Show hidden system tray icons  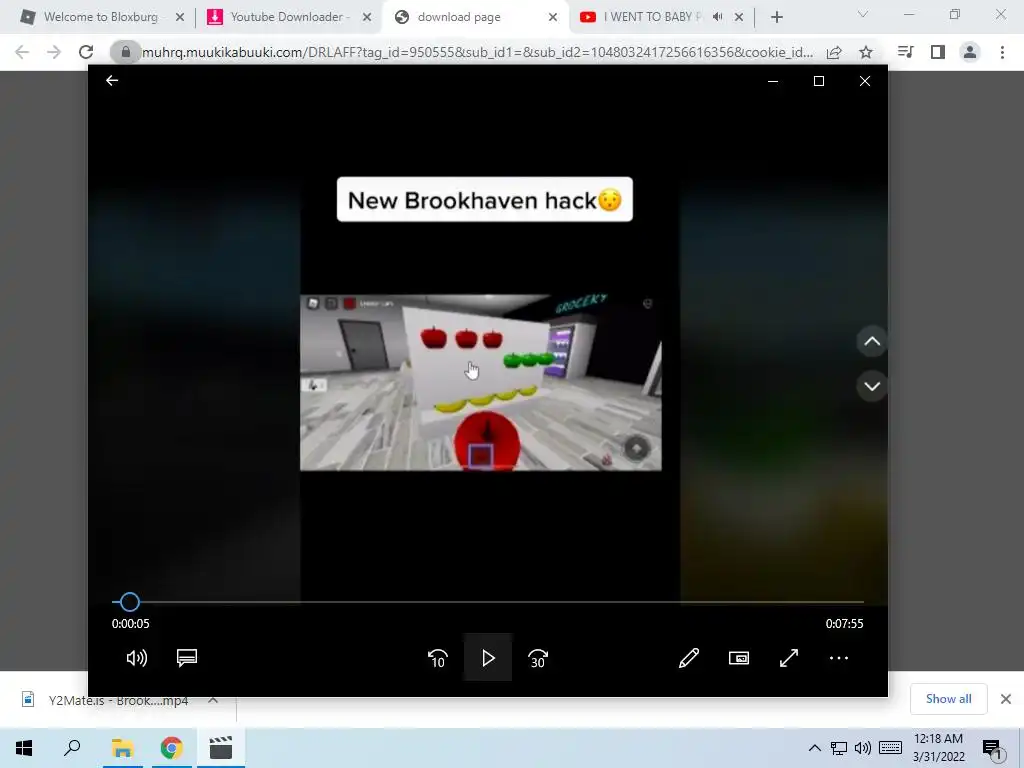[814, 748]
